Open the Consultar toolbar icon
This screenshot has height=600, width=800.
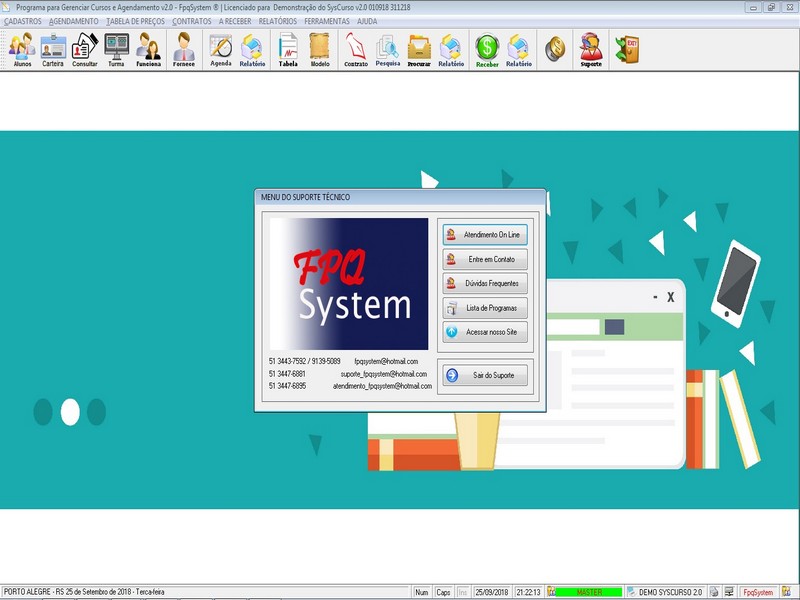coord(85,50)
